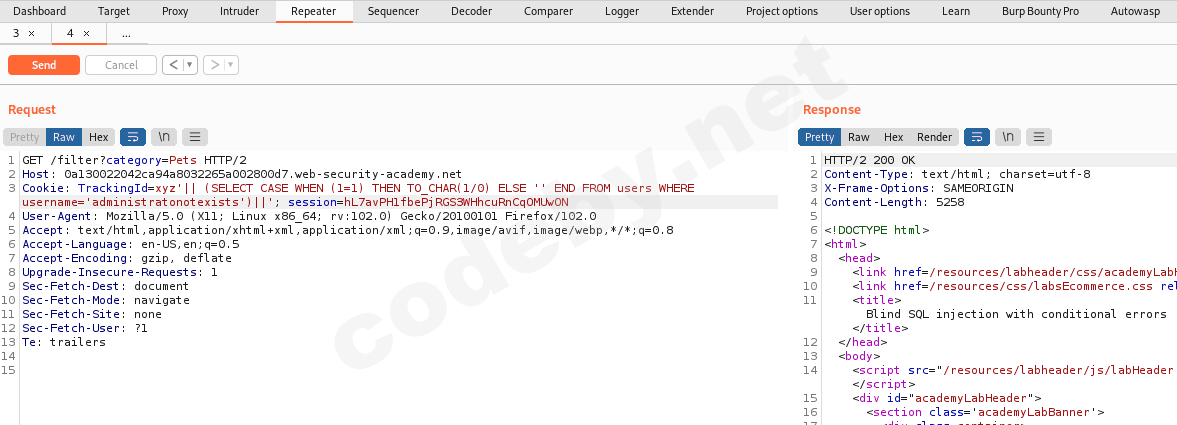The image size is (1177, 425).
Task: Click the Sec-Fetch-Dest header line
Action: click(x=106, y=286)
